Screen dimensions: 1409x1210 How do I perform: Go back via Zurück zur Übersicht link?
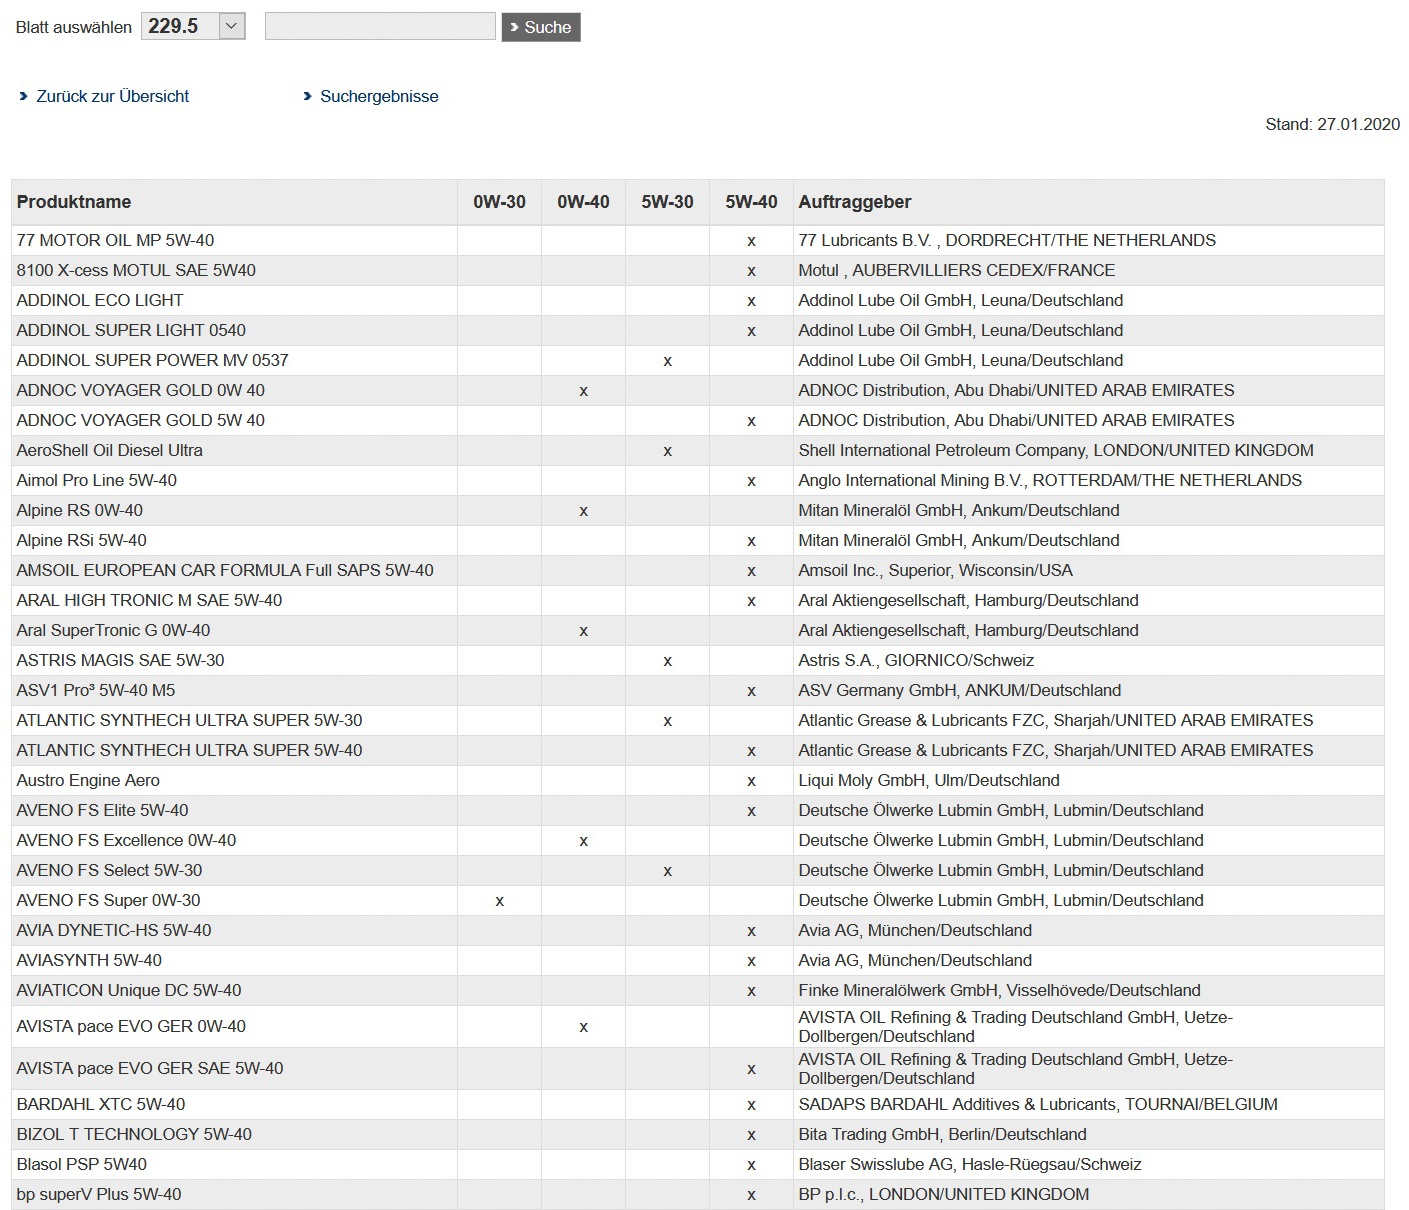pos(112,97)
